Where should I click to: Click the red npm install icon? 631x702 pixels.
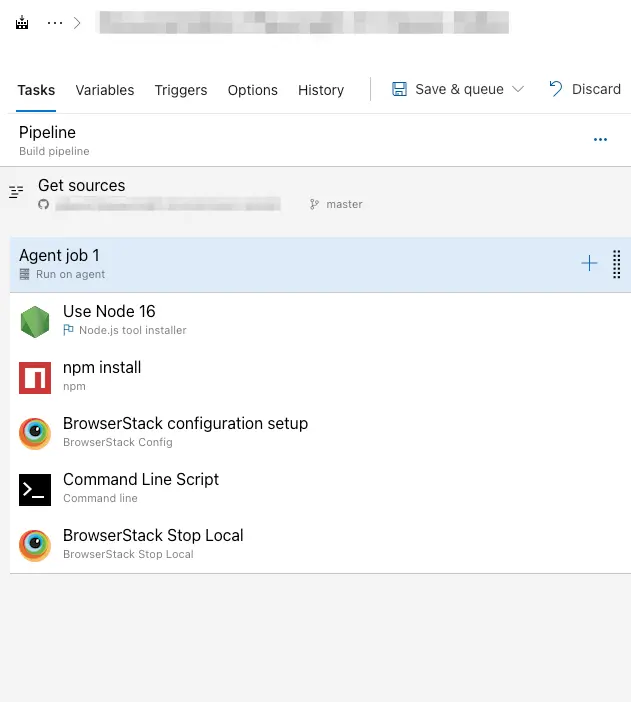point(35,378)
